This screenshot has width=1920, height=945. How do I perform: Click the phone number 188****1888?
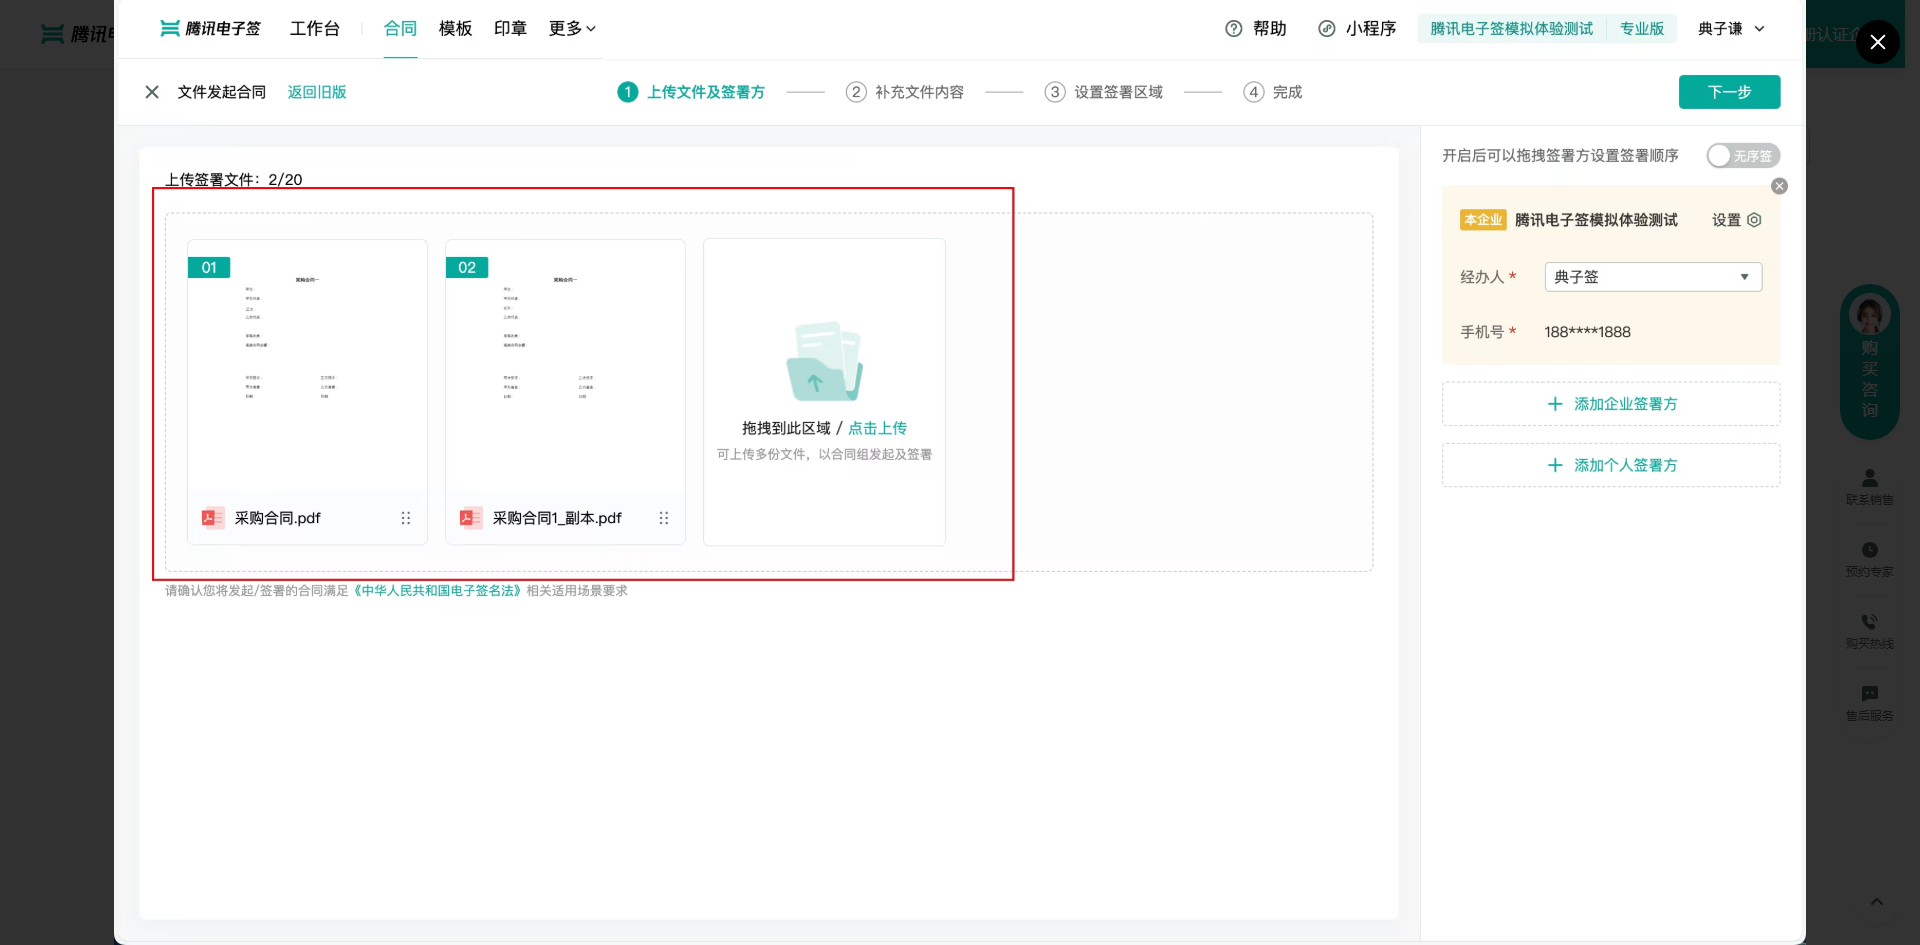1587,332
